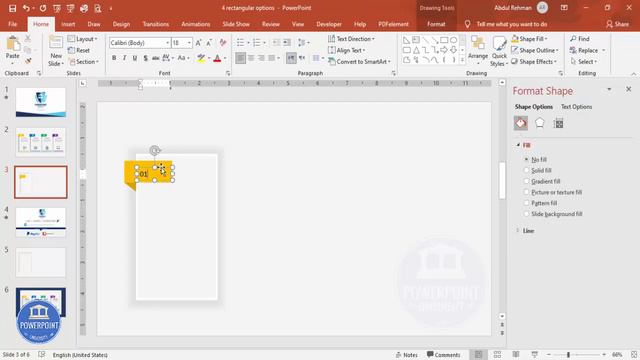Select slide 2 thumbnail
This screenshot has height=360, width=640.
tap(40, 142)
